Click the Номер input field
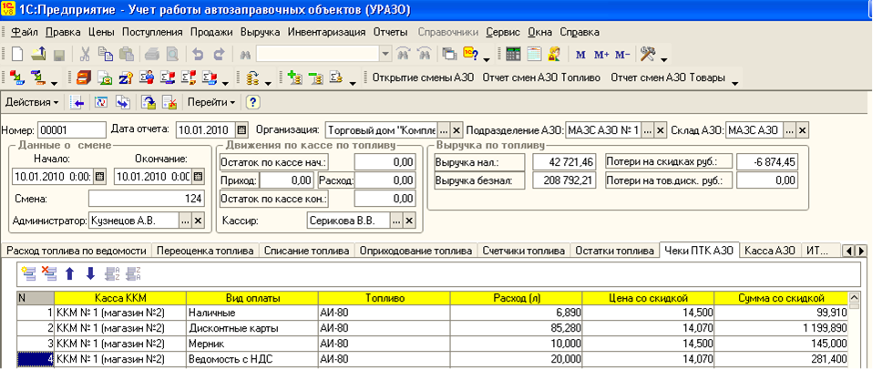 (71, 130)
